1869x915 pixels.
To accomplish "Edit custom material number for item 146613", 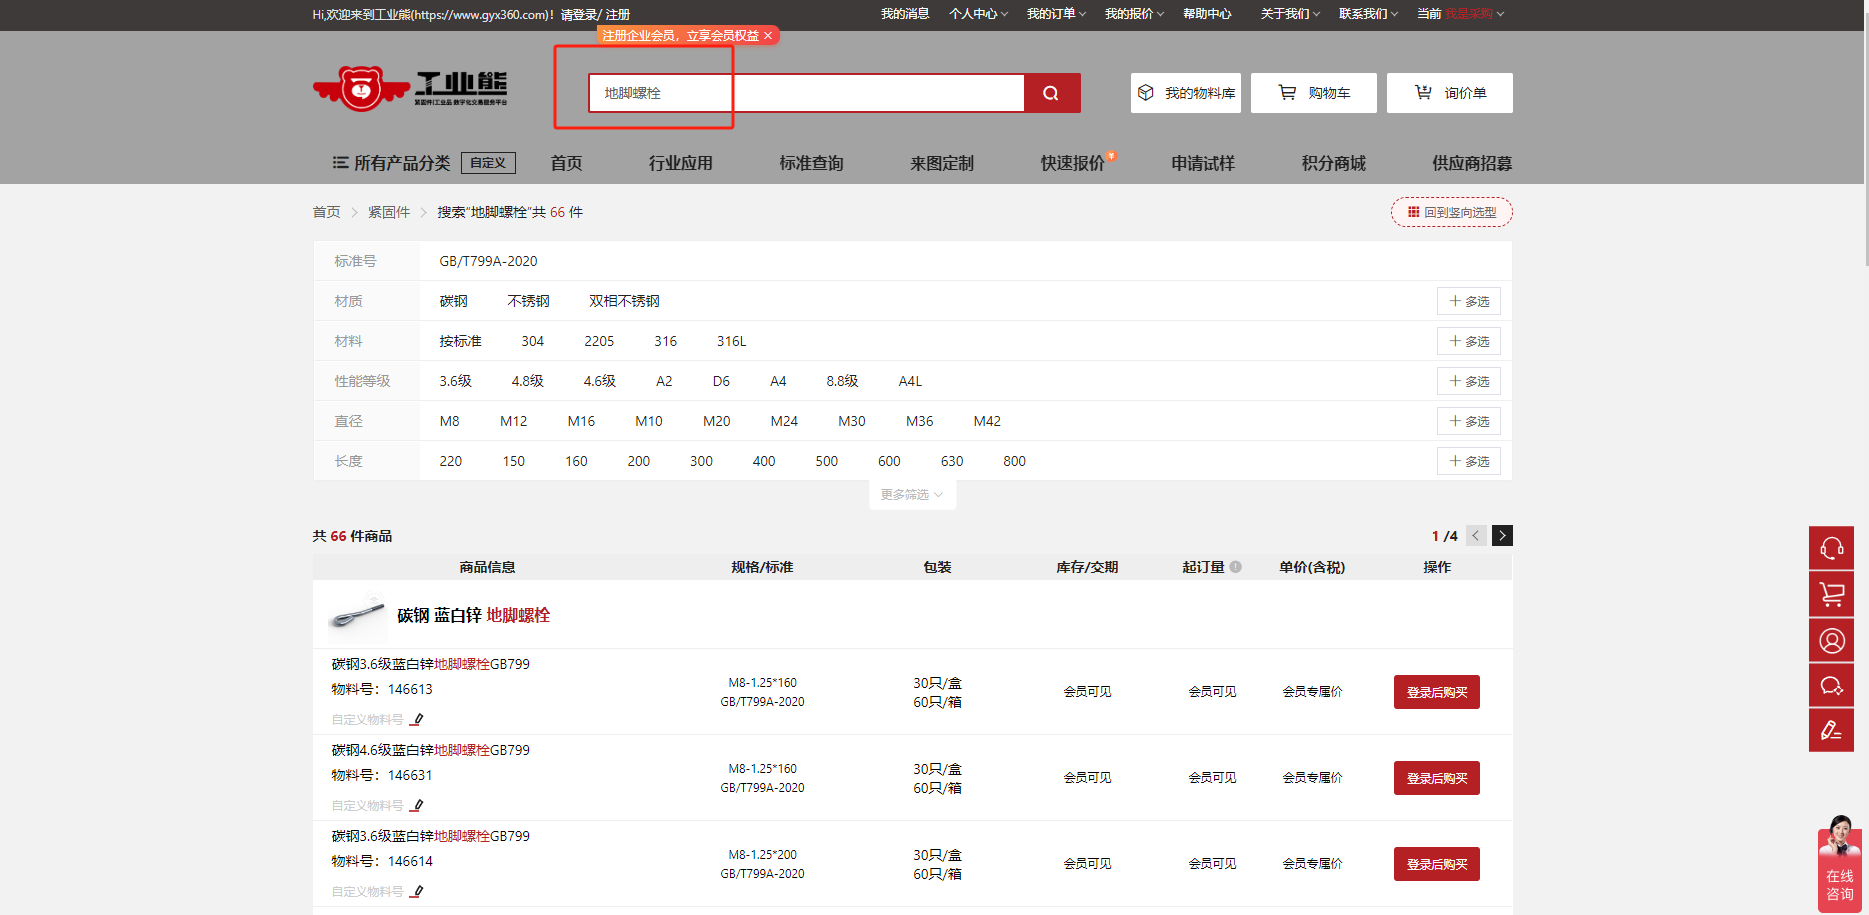I will 417,719.
